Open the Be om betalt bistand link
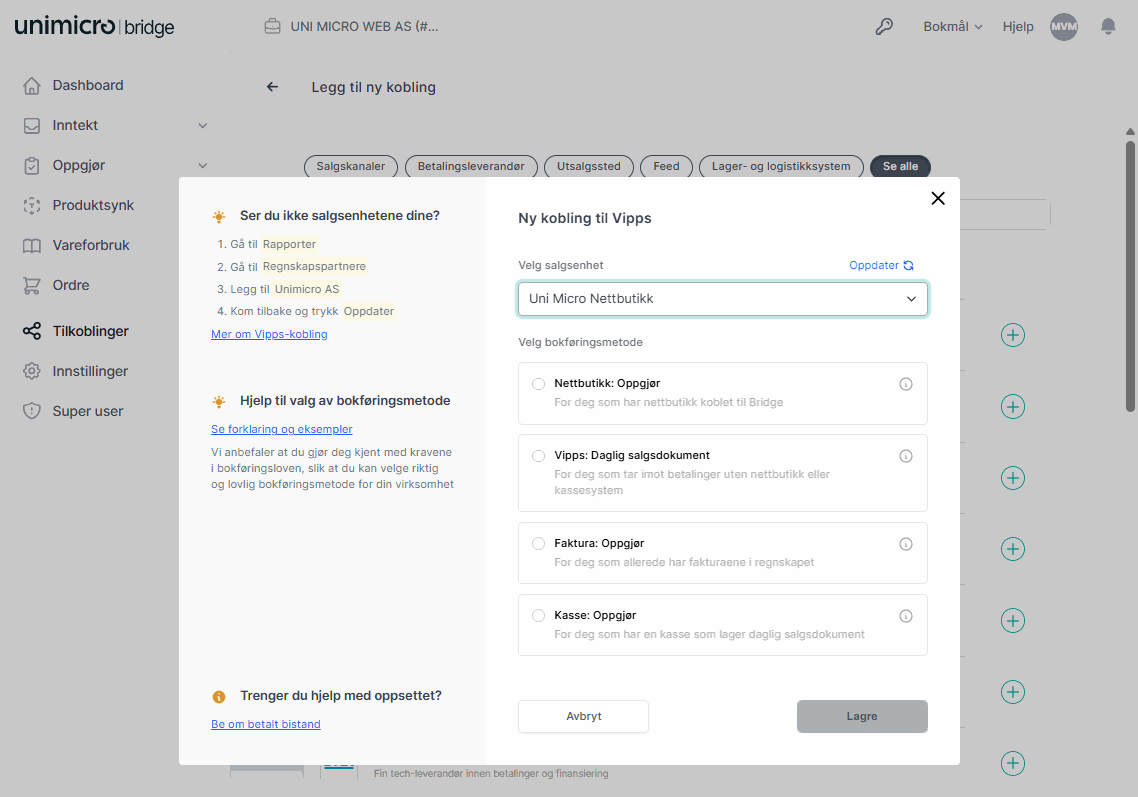The height and width of the screenshot is (797, 1138). [266, 724]
